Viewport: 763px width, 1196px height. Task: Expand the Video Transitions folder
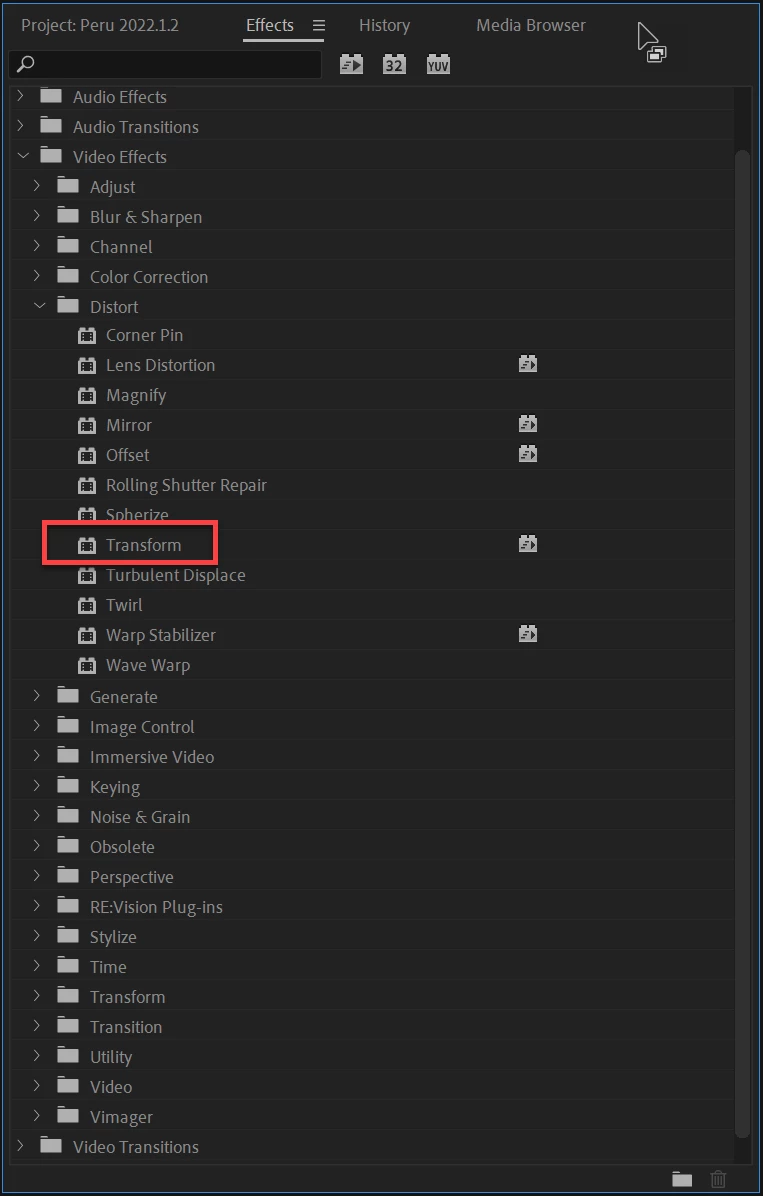(21, 1146)
